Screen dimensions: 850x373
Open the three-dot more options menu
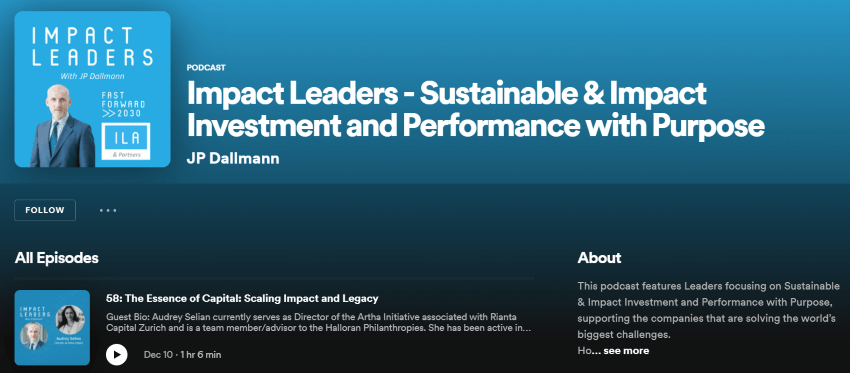[x=108, y=210]
